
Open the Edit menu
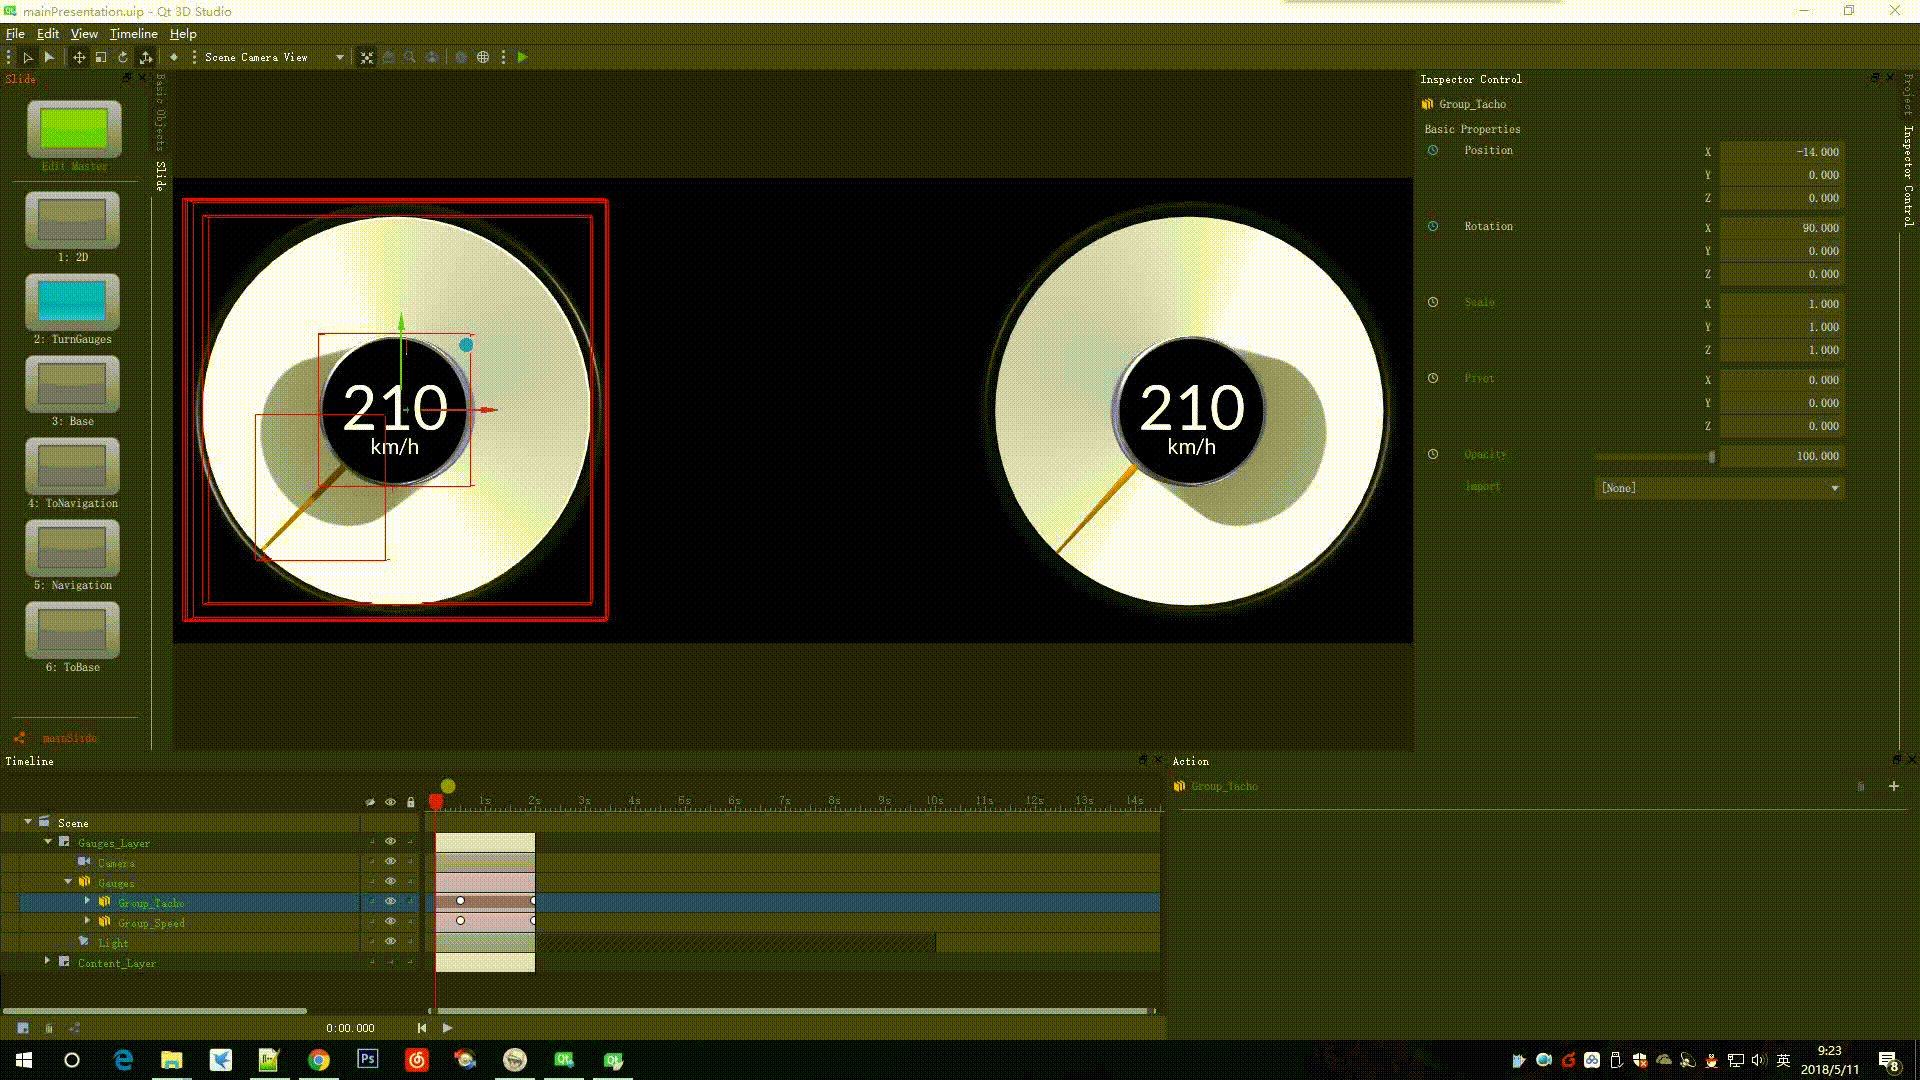point(48,33)
